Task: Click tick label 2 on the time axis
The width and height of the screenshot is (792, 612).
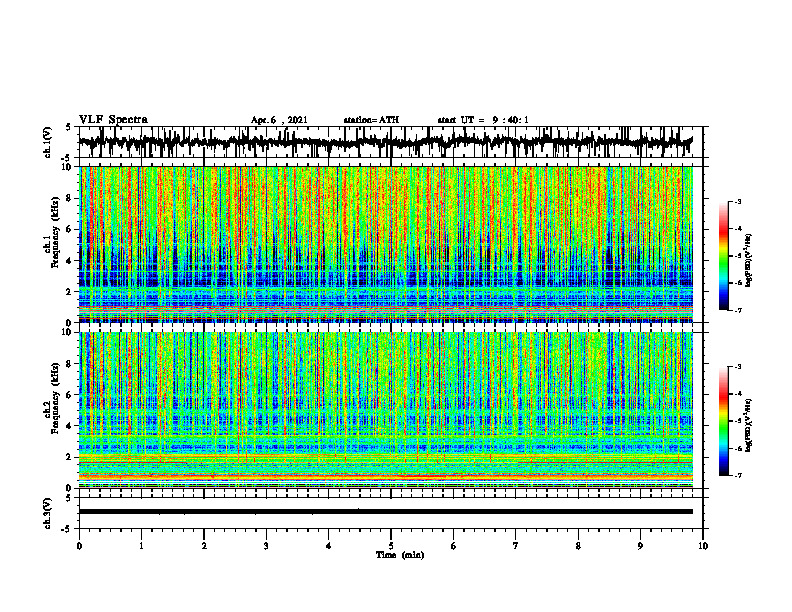Action: pyautogui.click(x=204, y=546)
